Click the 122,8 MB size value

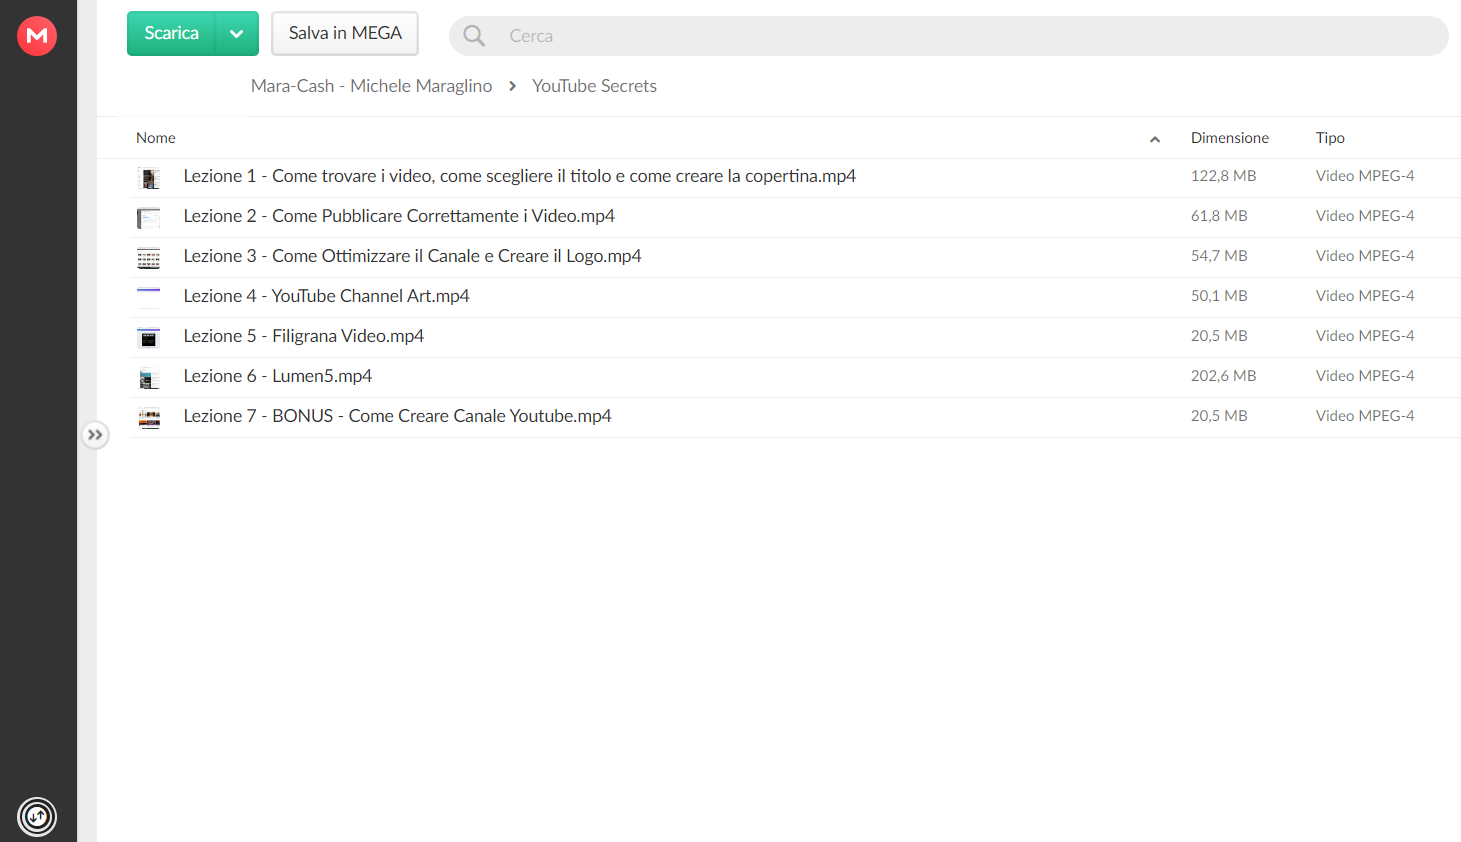[x=1223, y=176]
